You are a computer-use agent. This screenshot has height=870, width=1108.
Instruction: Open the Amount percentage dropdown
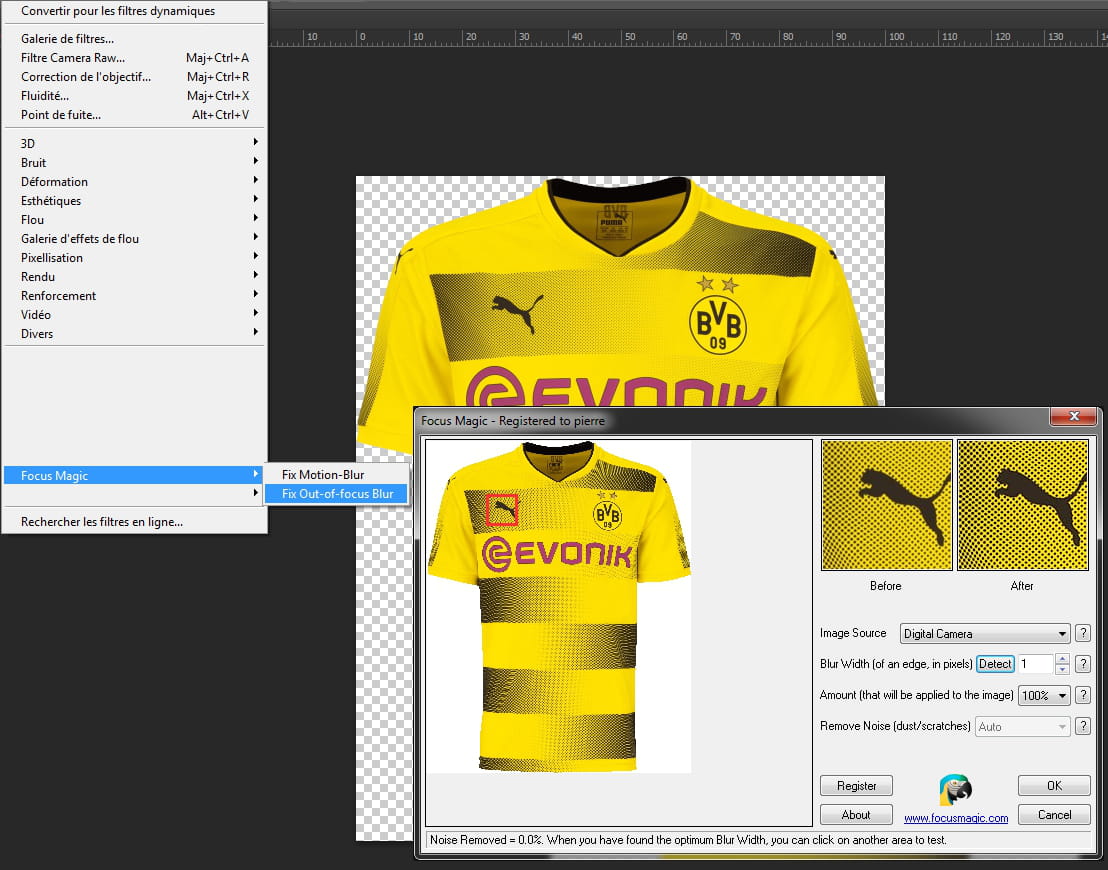(x=1044, y=695)
